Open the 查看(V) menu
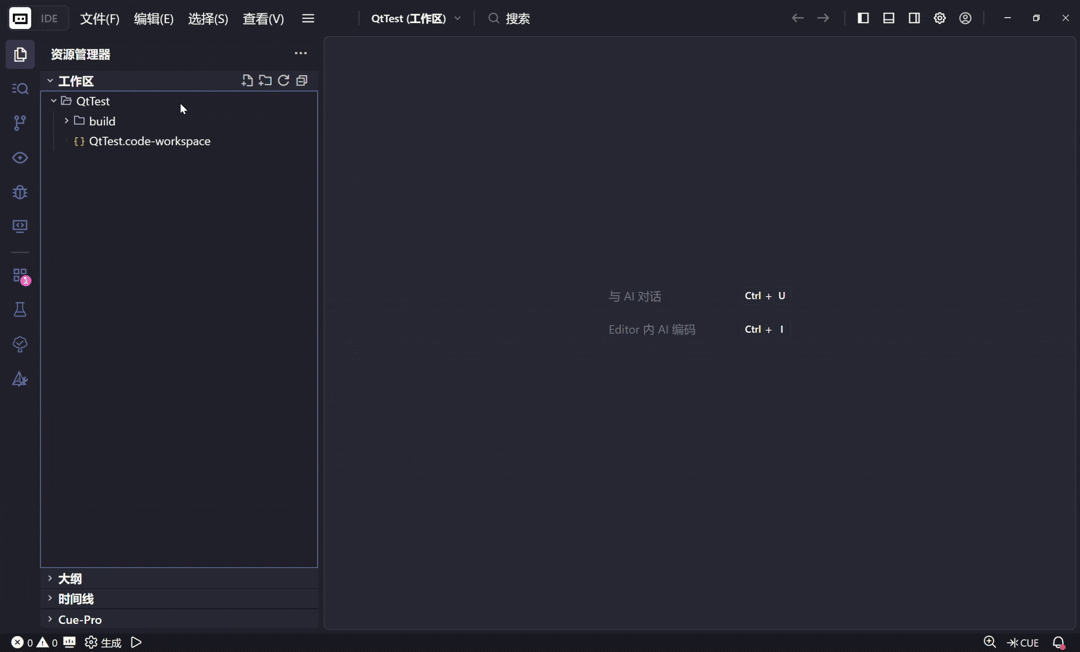Screen dimensions: 1080x652 point(263,18)
